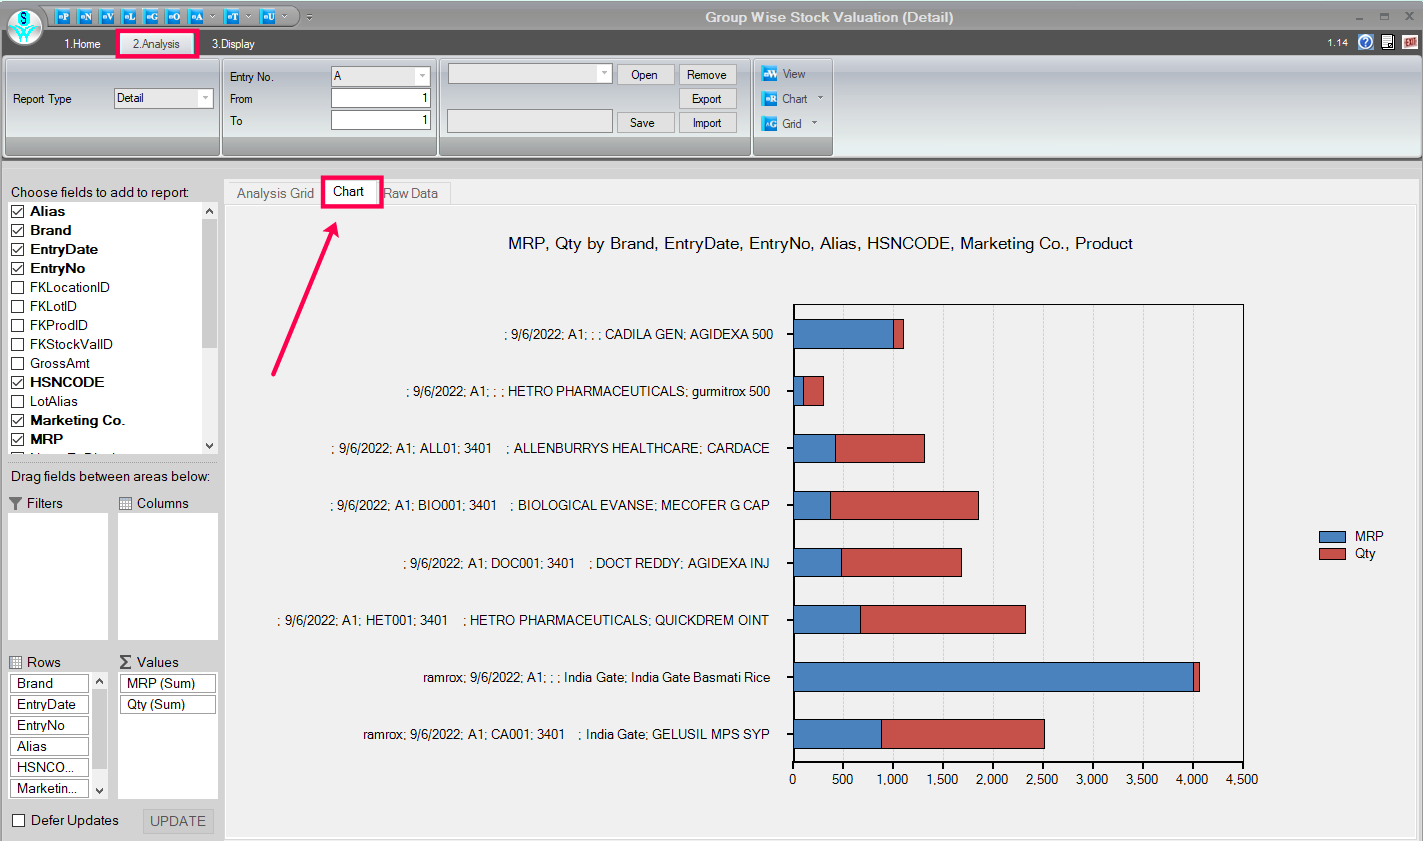This screenshot has height=841, width=1423.
Task: Switch to the 1.Home tab
Action: (82, 44)
